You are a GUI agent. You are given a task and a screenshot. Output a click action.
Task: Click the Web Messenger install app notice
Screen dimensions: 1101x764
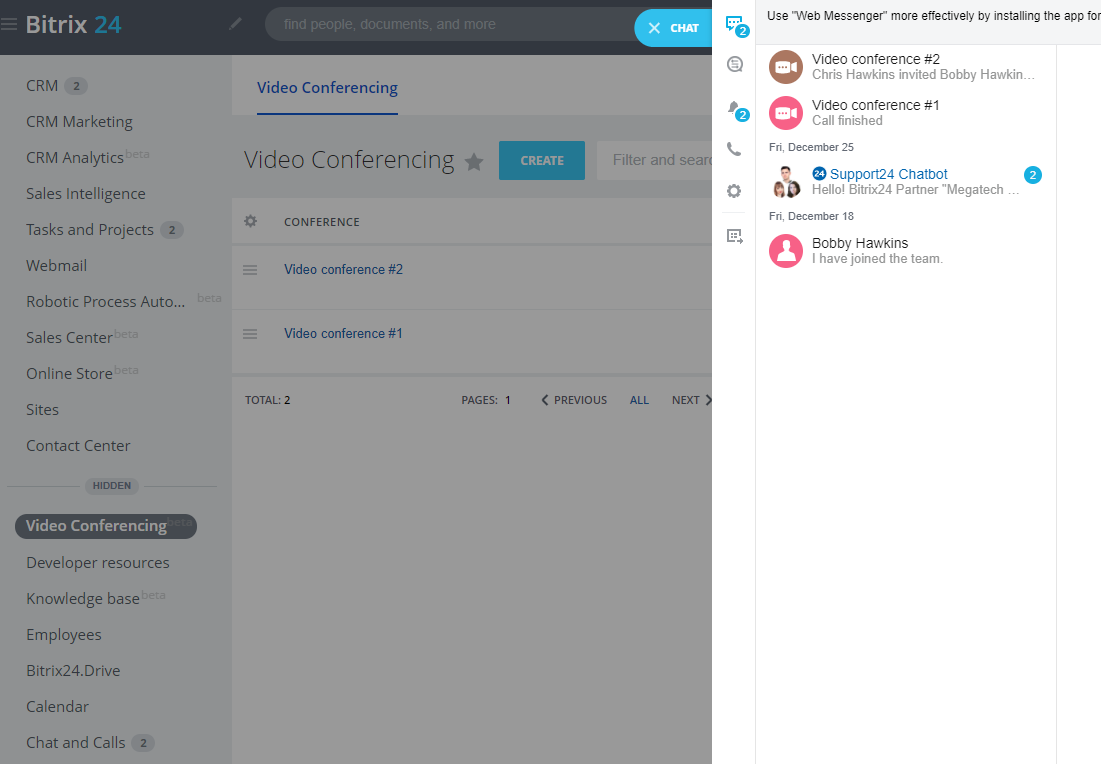[x=933, y=15]
